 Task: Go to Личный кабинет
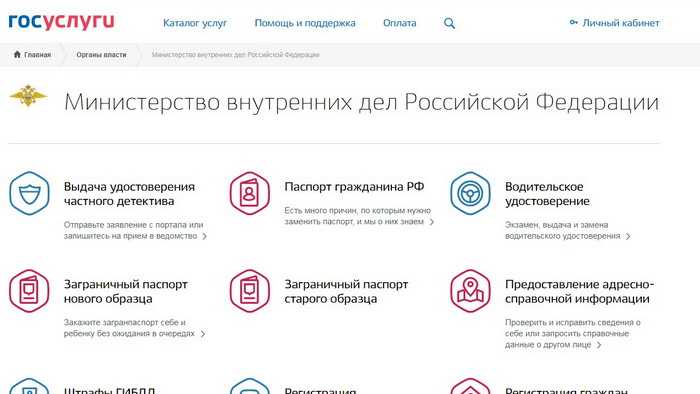point(621,23)
